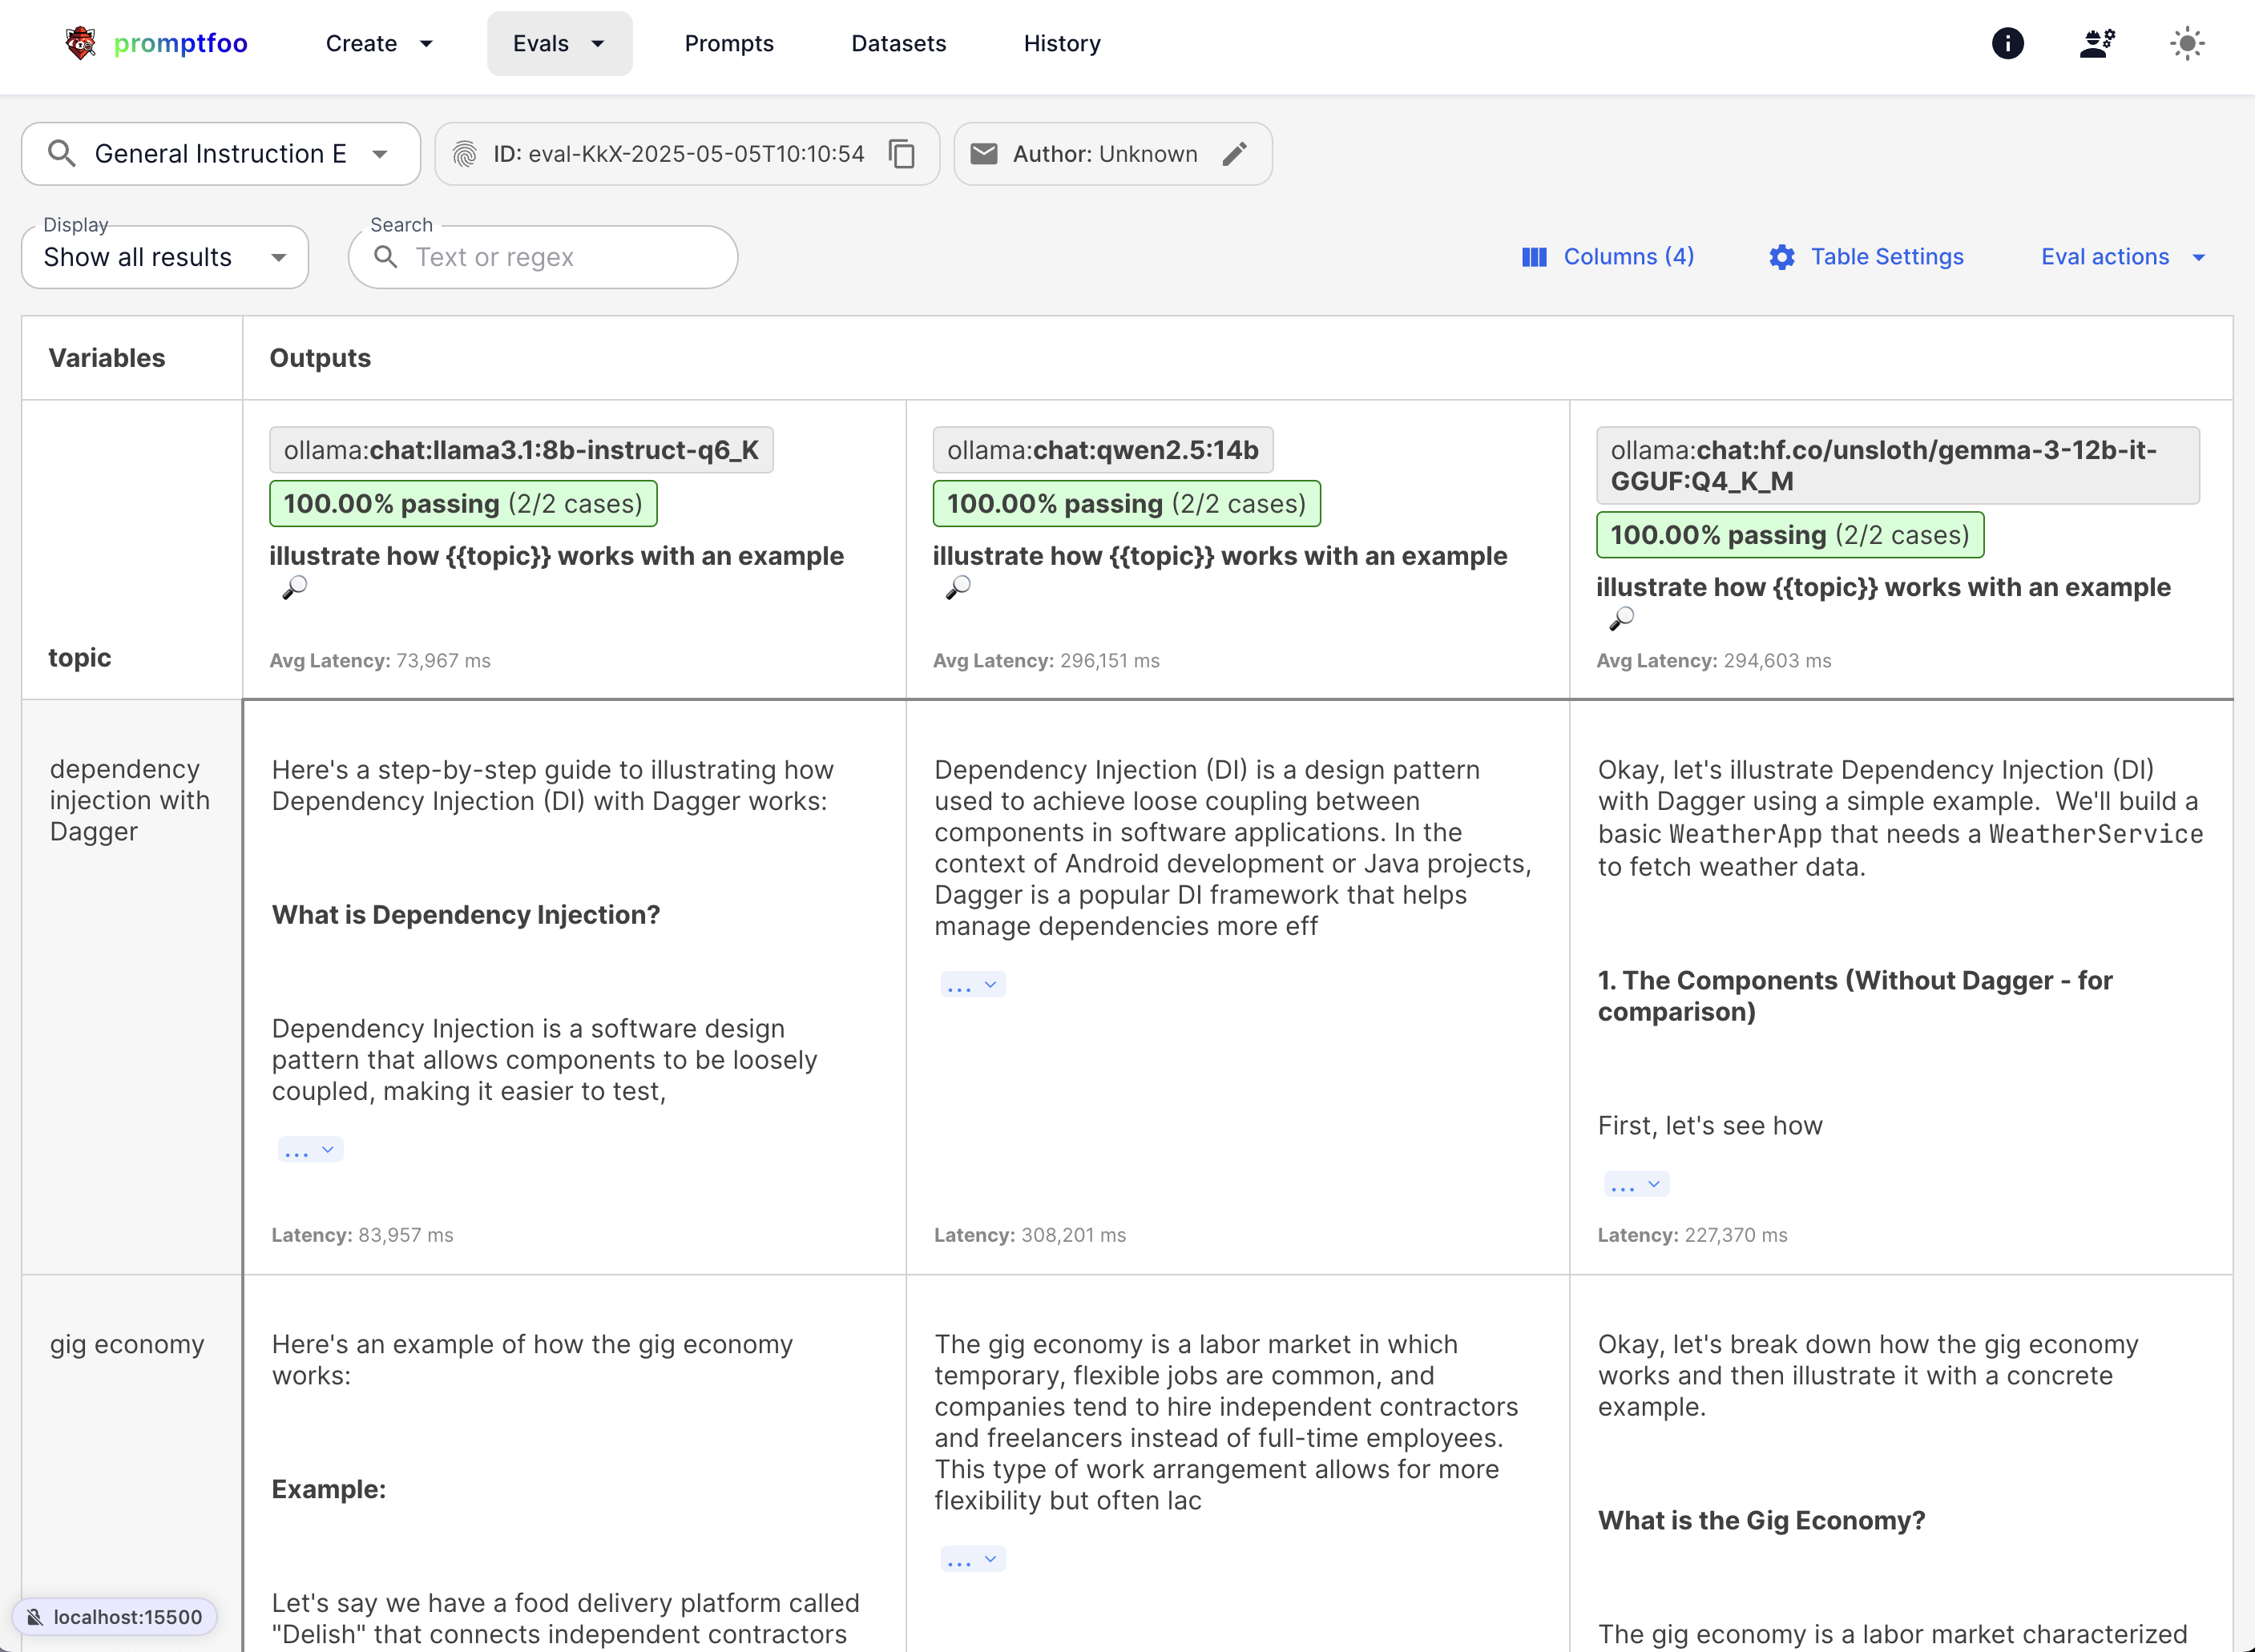
Task: Click magnifier under gemma-3 prompt
Action: click(1621, 619)
